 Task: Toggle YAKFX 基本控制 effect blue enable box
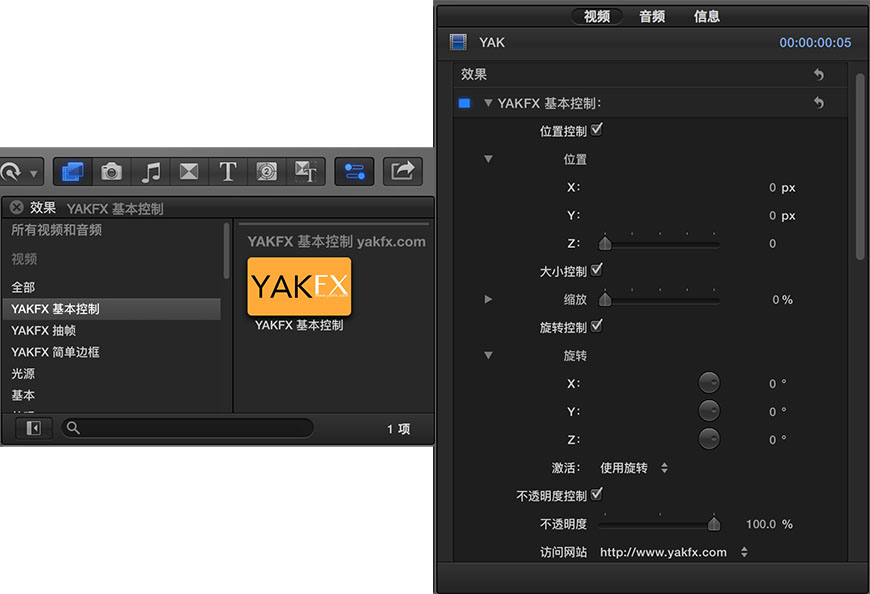coord(464,103)
